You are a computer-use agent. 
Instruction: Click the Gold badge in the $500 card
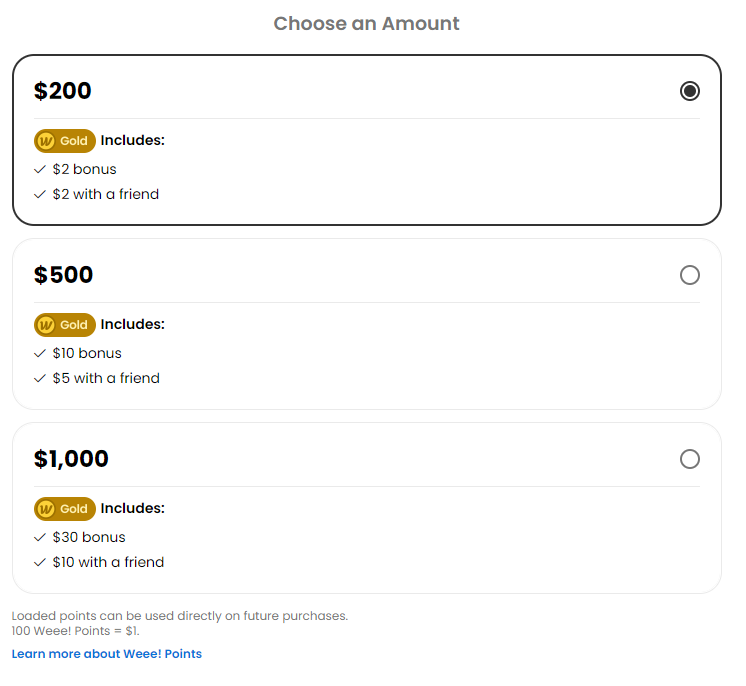[x=65, y=325]
